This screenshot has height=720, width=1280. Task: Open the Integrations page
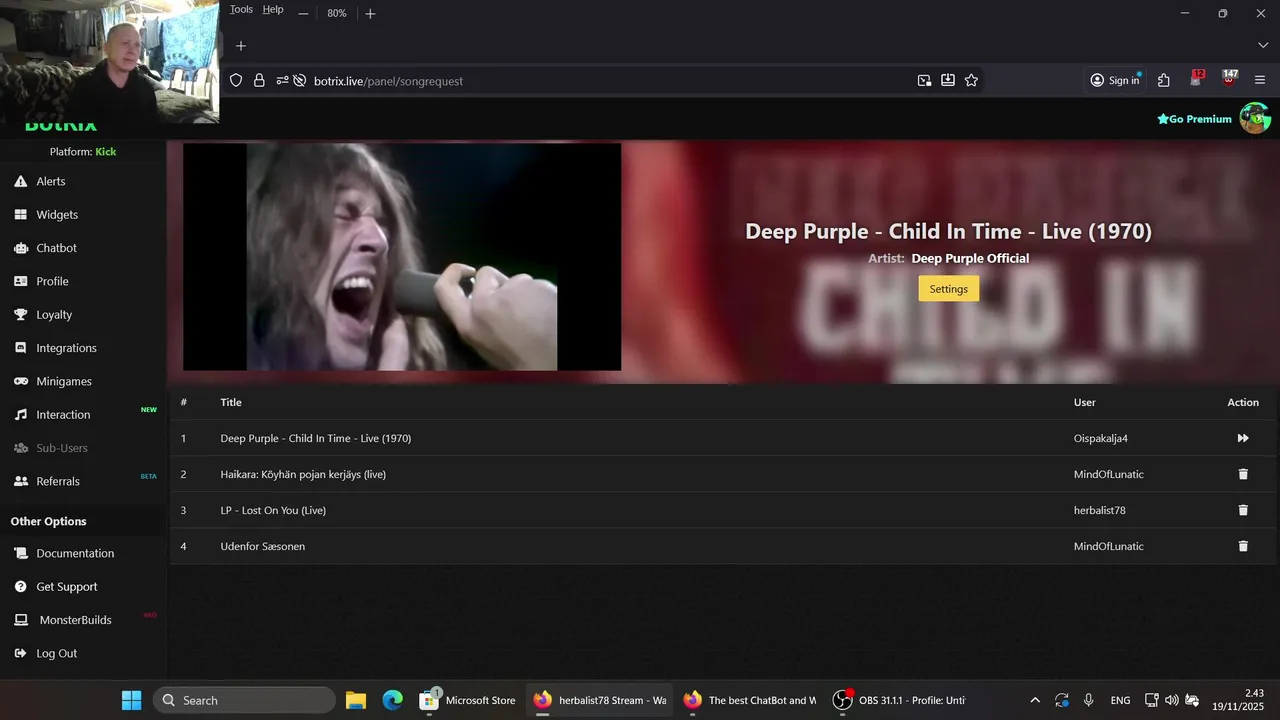tap(66, 348)
